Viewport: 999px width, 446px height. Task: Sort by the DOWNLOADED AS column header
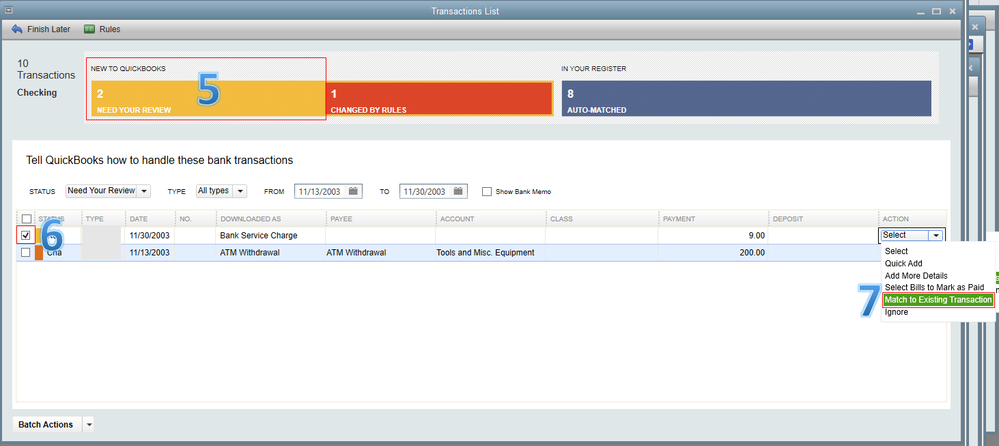(x=270, y=219)
